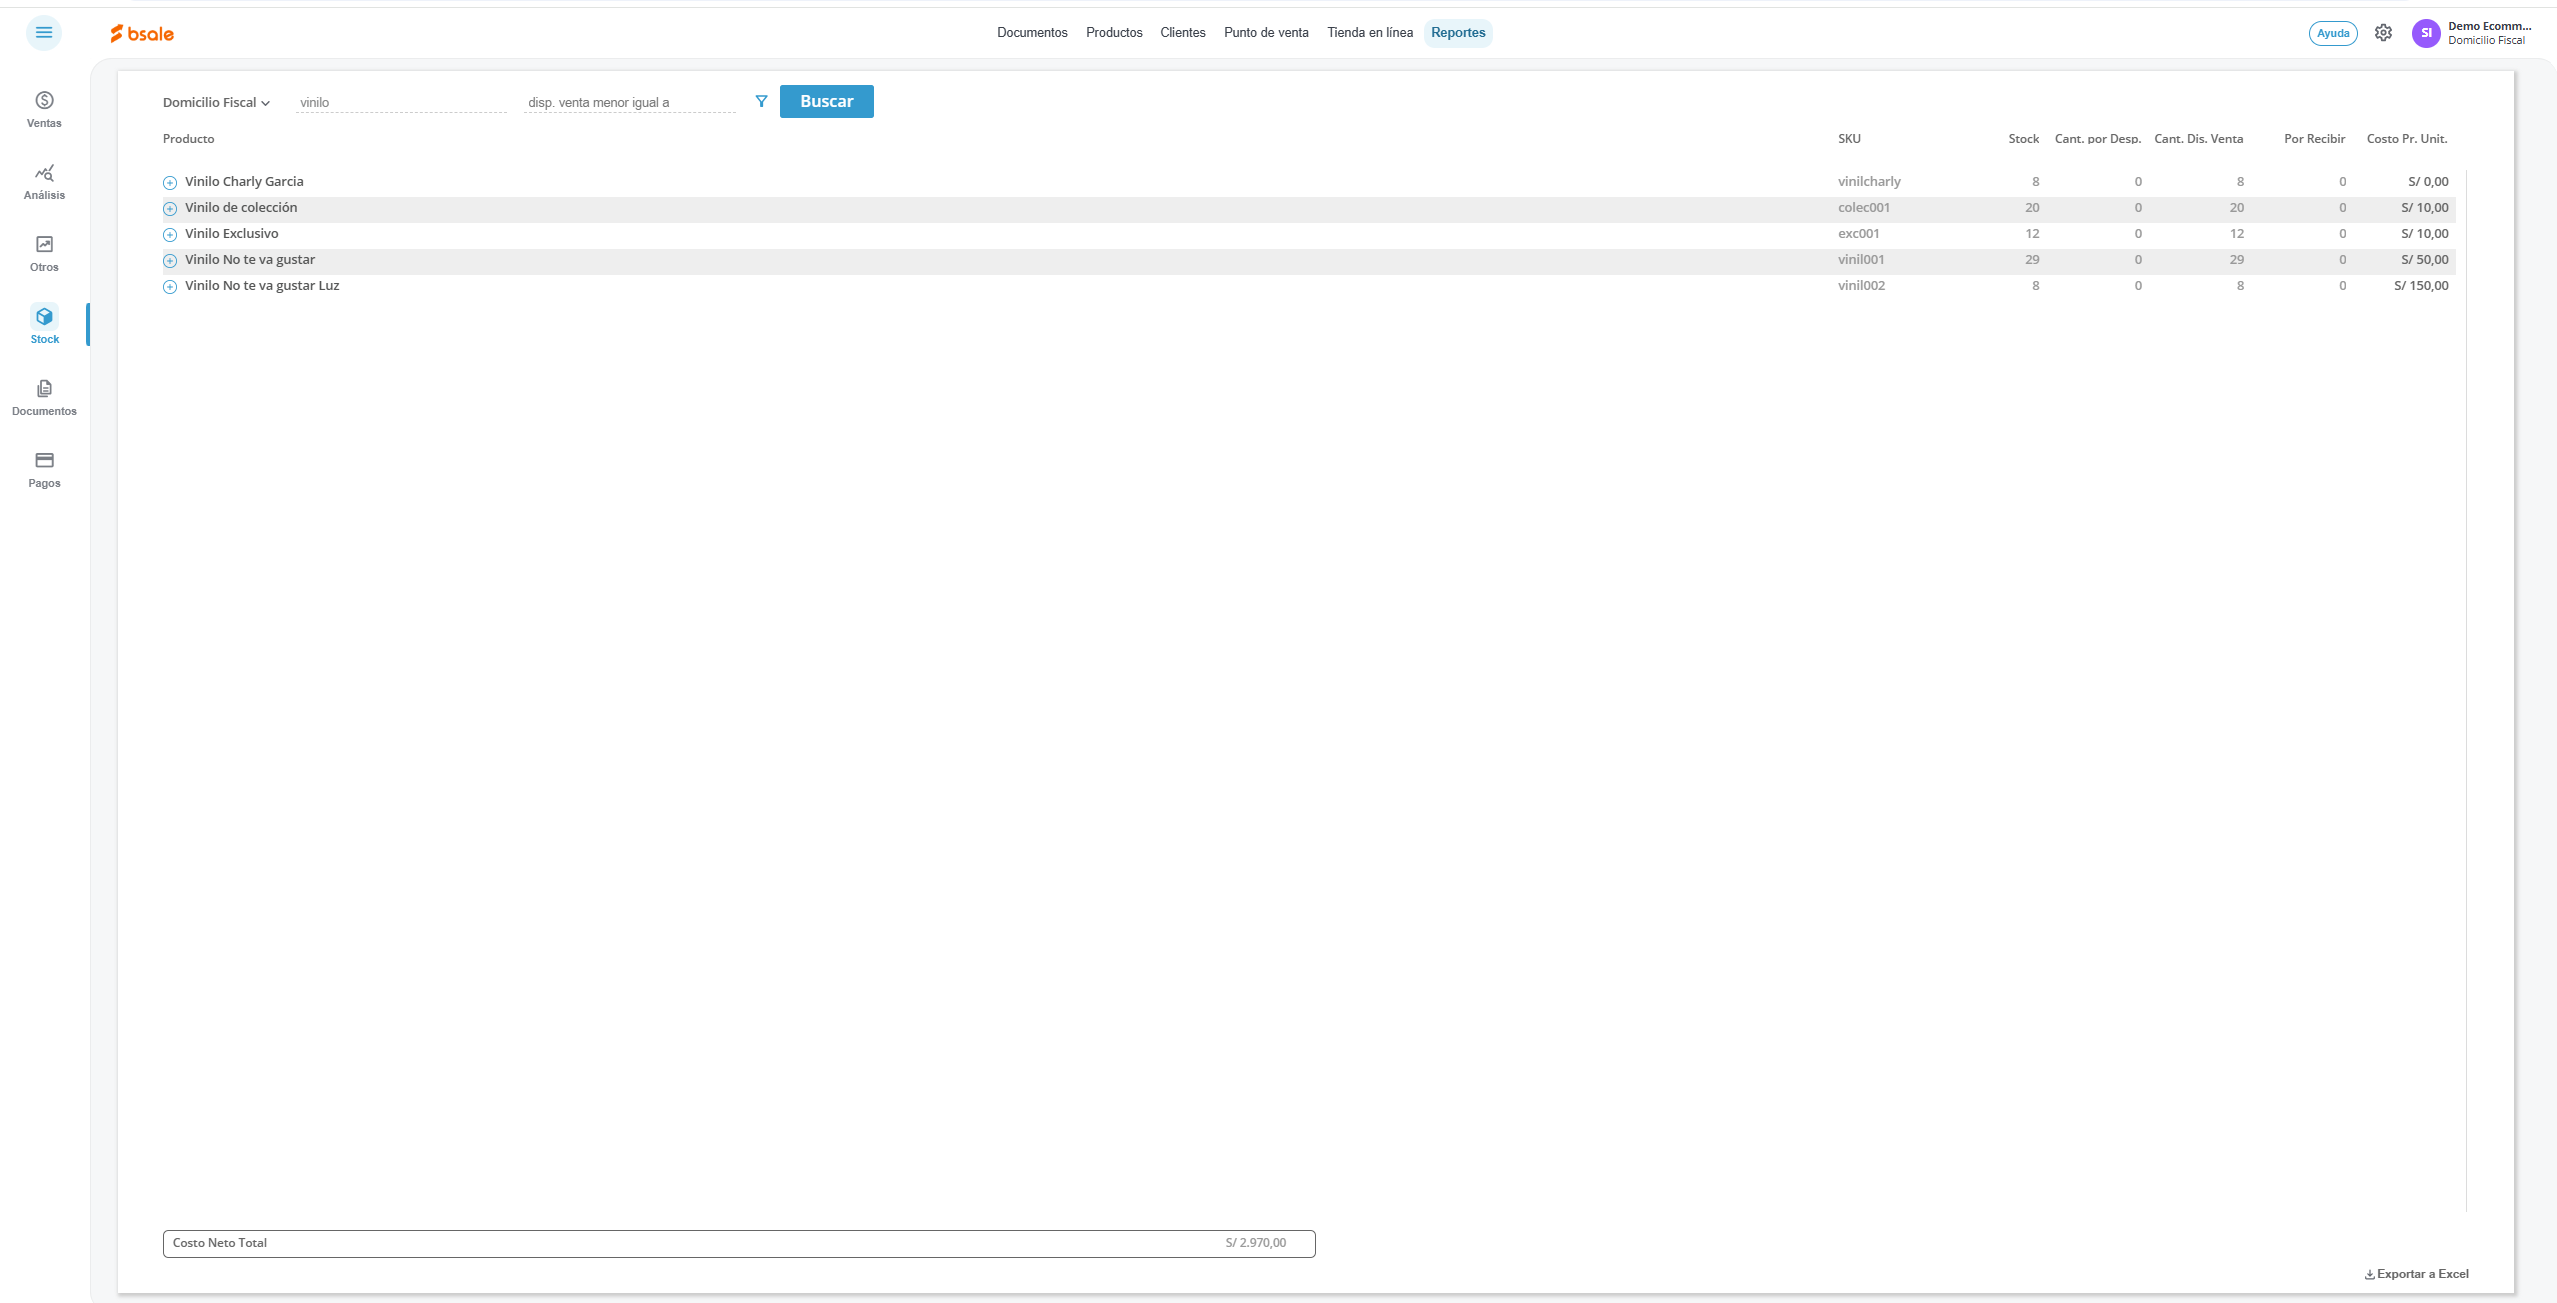Open Análisis sidebar section
The image size is (2557, 1303).
[x=44, y=181]
